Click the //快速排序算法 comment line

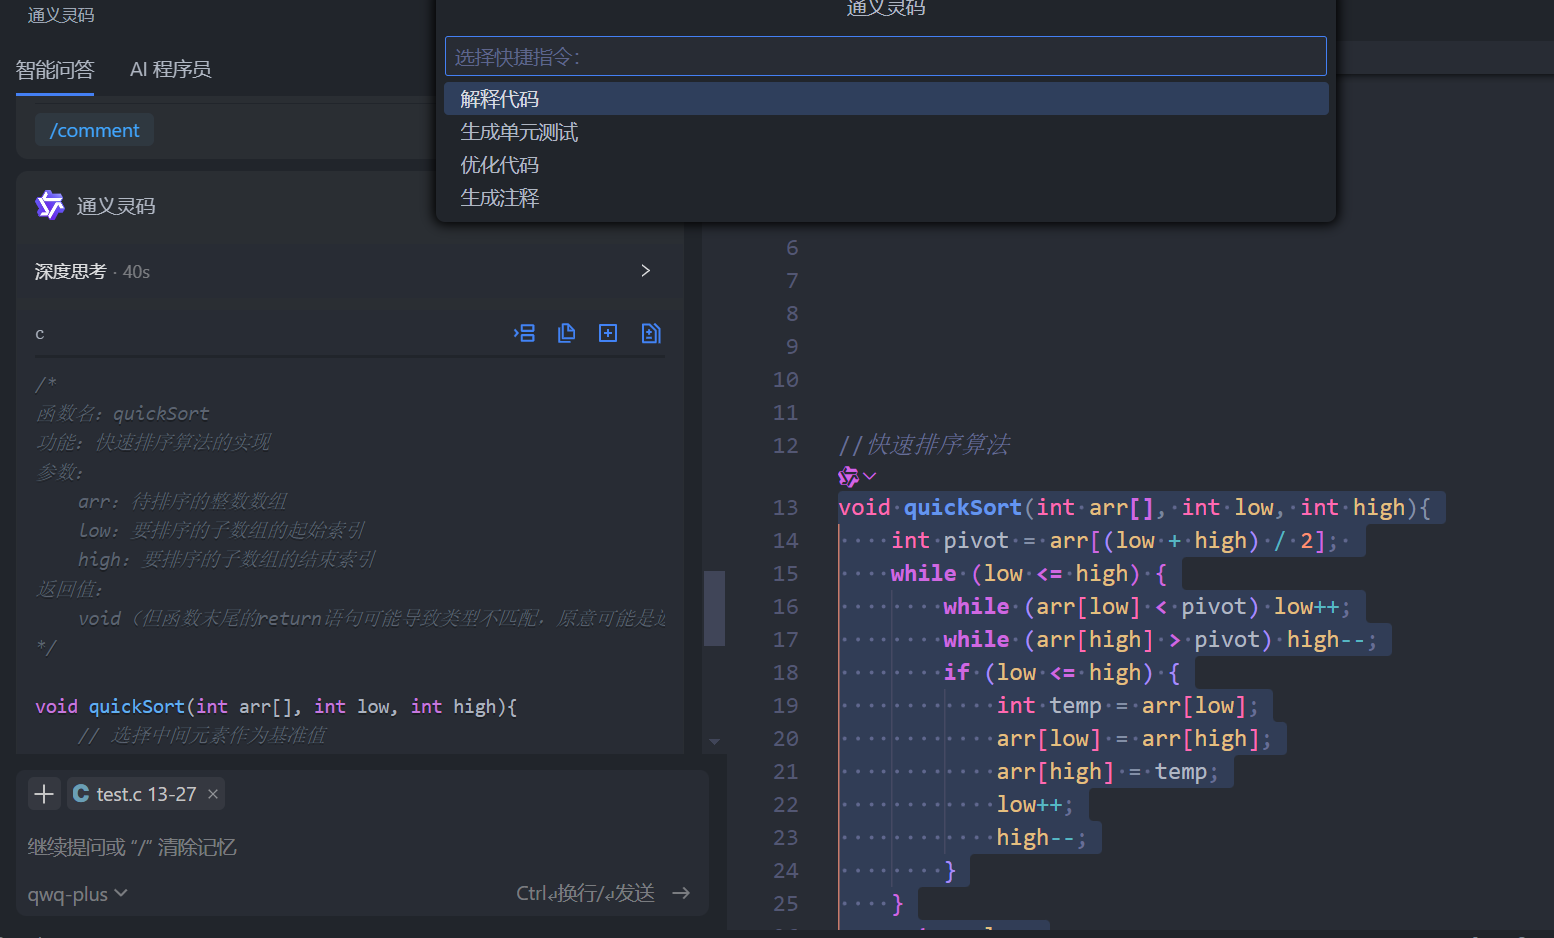point(924,445)
